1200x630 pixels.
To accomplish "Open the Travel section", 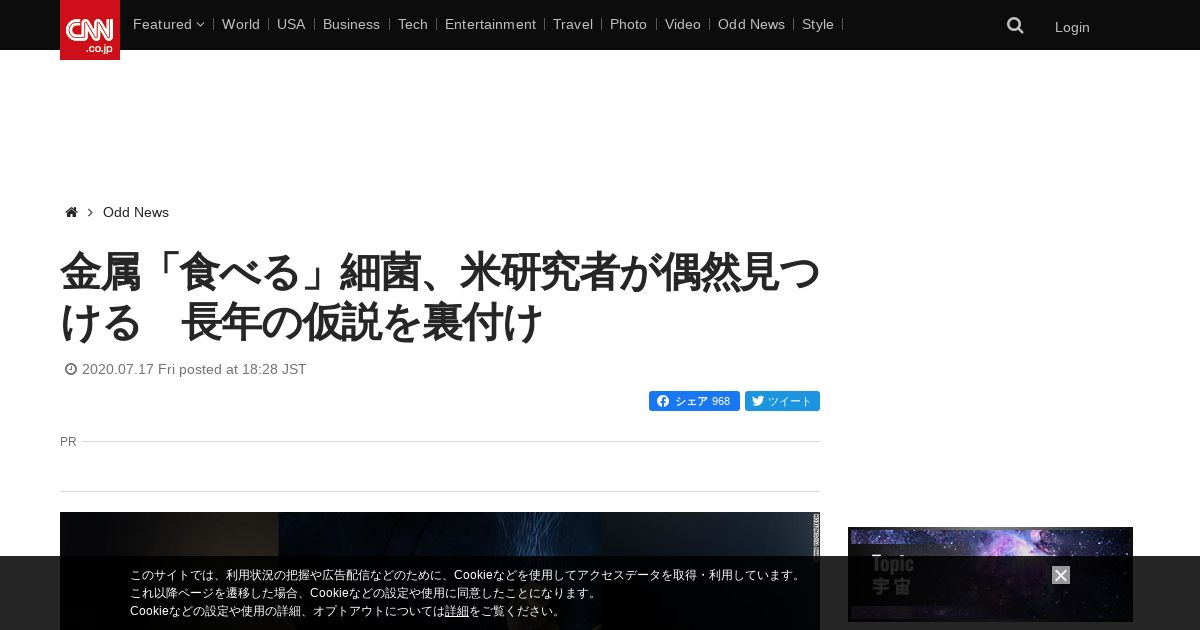I will click(573, 24).
